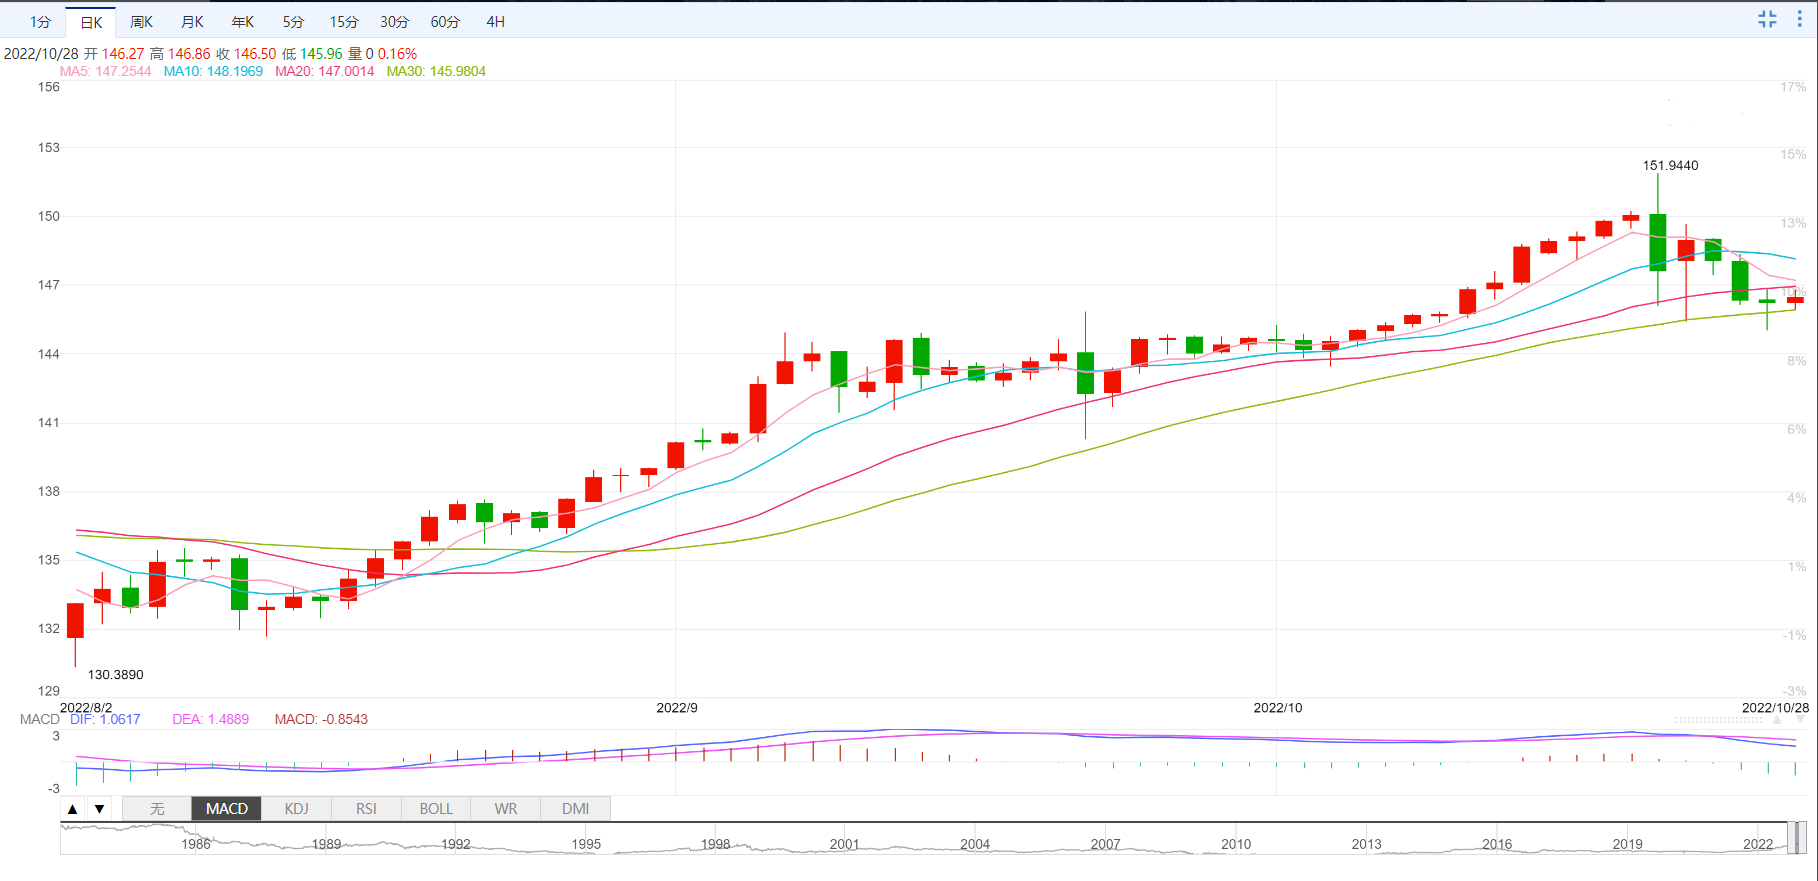
Task: Select the DMI indicator button
Action: [x=575, y=809]
